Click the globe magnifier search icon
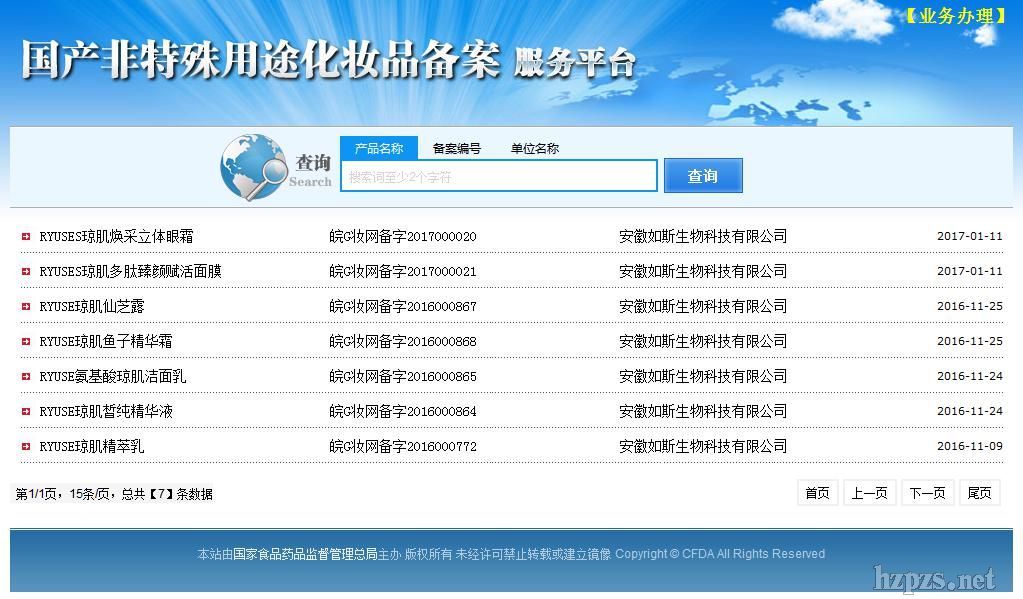 click(x=252, y=167)
